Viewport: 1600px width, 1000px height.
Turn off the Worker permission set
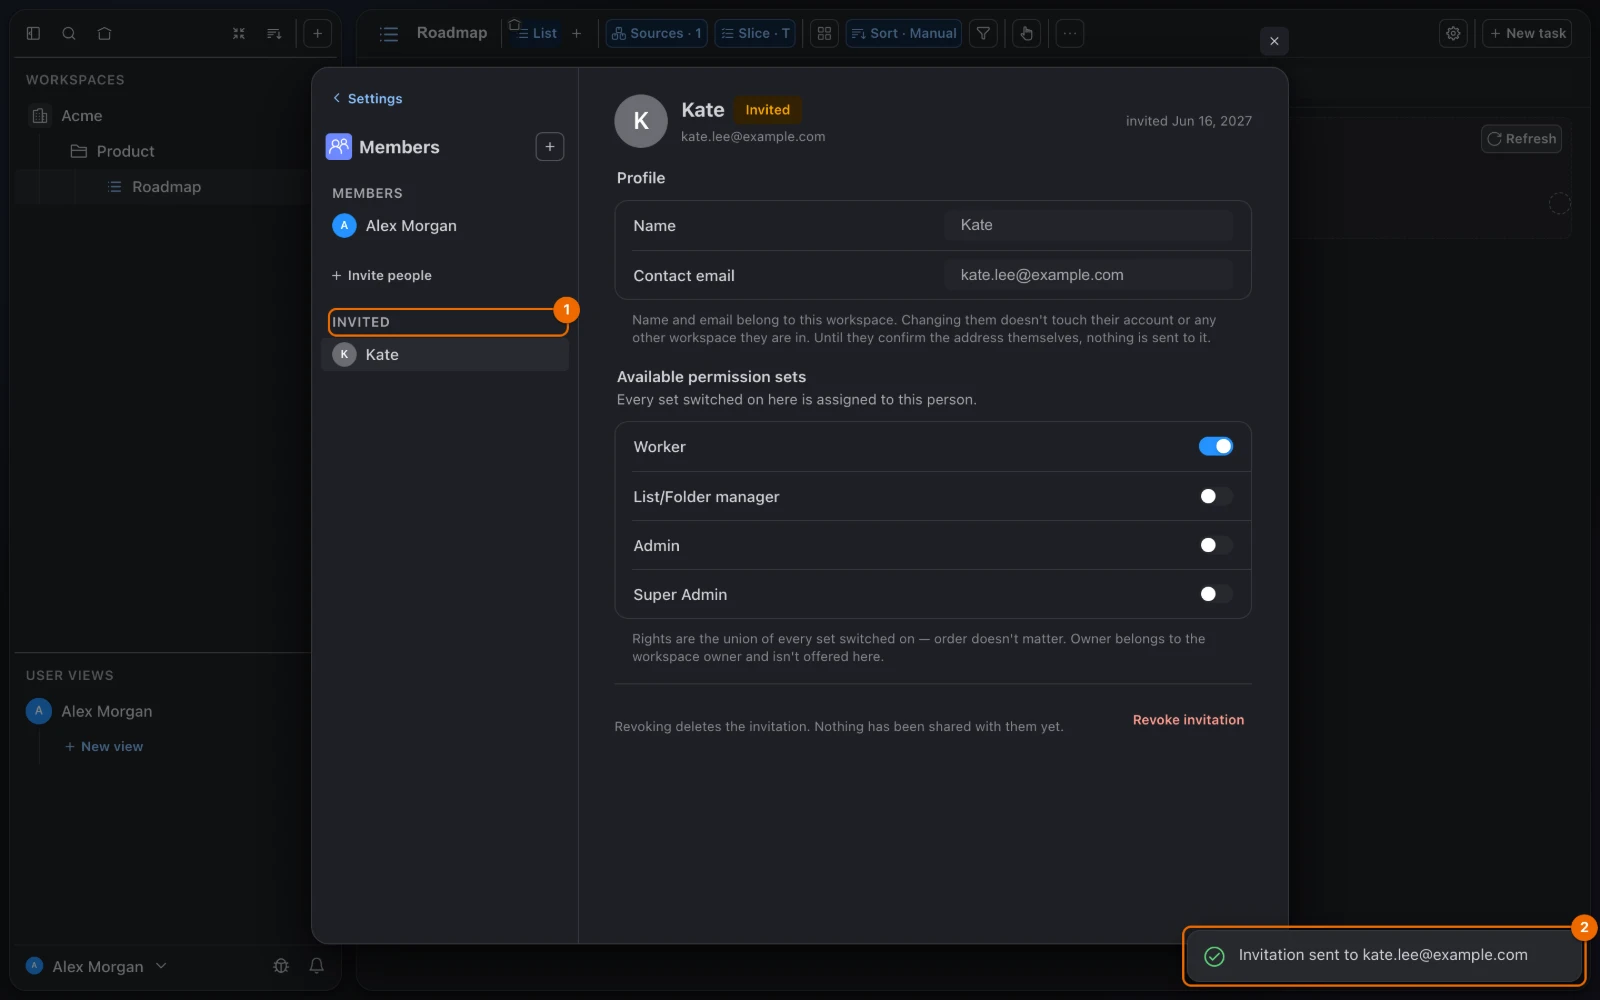pyautogui.click(x=1216, y=446)
